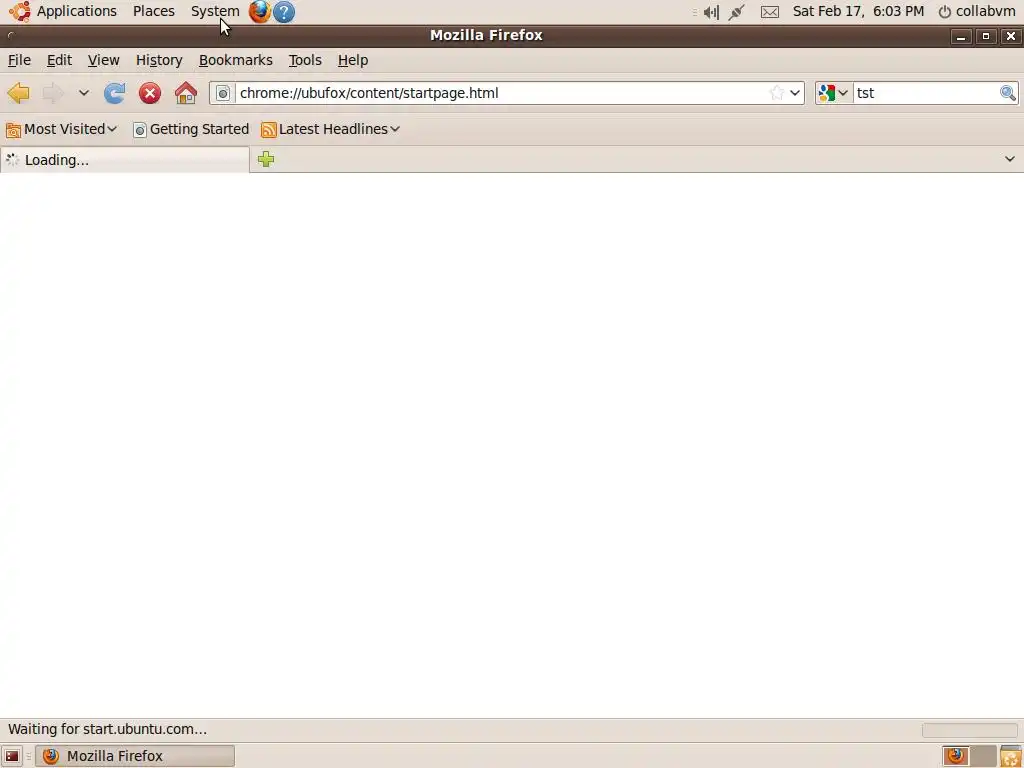Open the Bookmarks menu
Viewport: 1024px width, 768px height.
pos(235,60)
